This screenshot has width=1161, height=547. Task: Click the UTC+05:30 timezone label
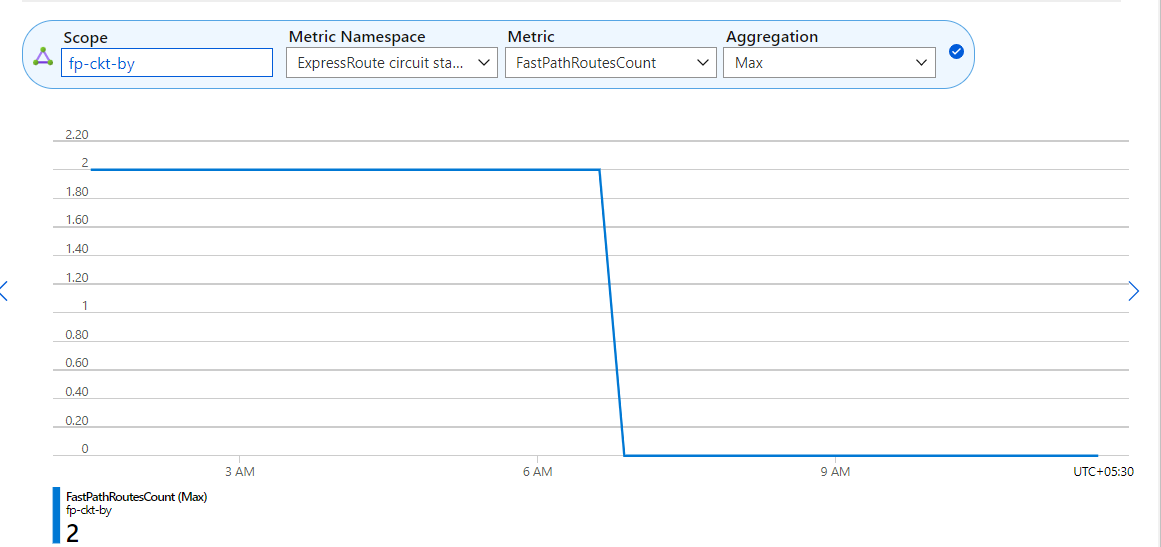[x=1104, y=471]
